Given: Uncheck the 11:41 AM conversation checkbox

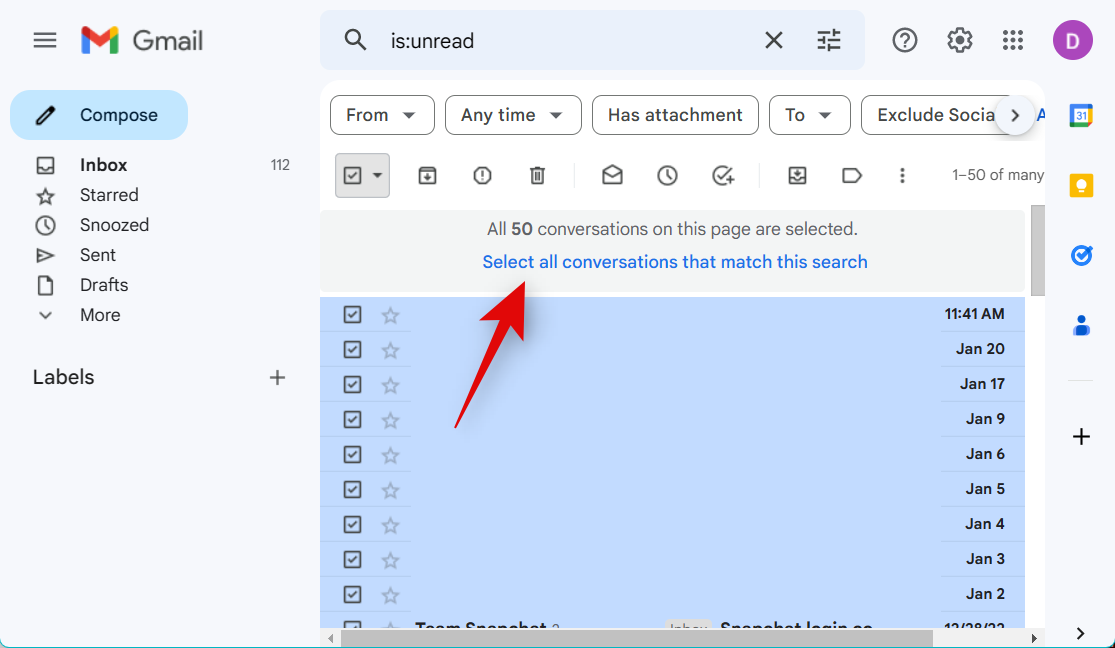Looking at the screenshot, I should [352, 315].
